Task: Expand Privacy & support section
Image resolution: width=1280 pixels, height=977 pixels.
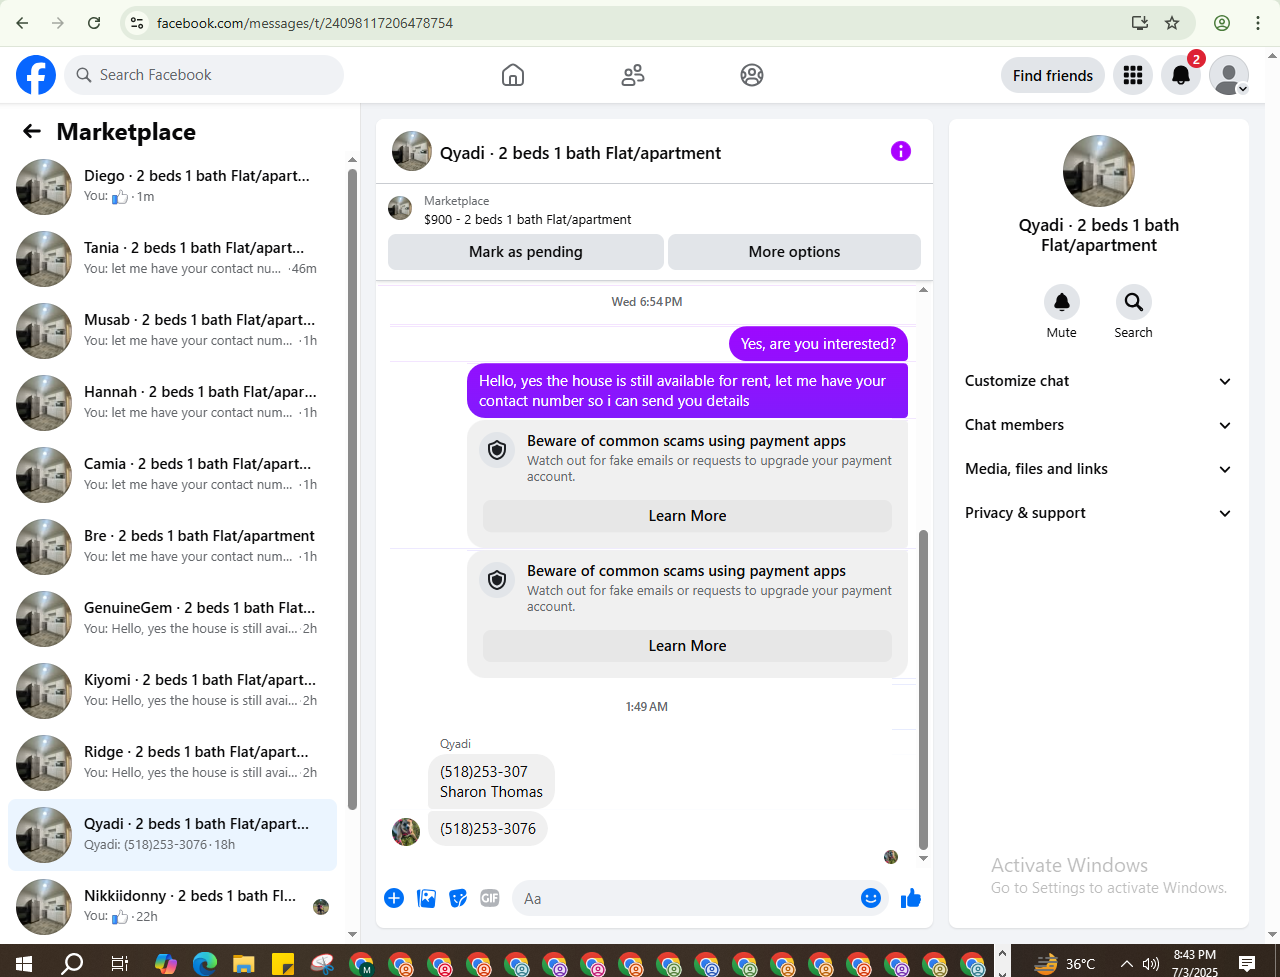Action: 1098,513
